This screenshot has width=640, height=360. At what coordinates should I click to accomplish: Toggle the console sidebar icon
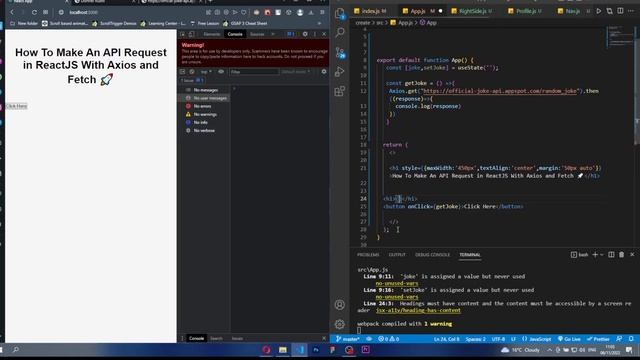[182, 72]
